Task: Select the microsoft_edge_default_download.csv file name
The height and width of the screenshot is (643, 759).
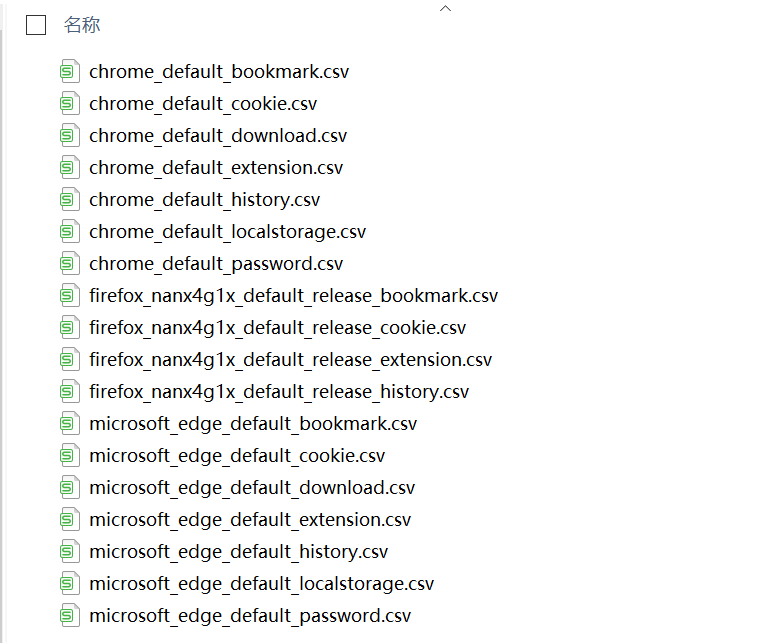Action: (252, 488)
